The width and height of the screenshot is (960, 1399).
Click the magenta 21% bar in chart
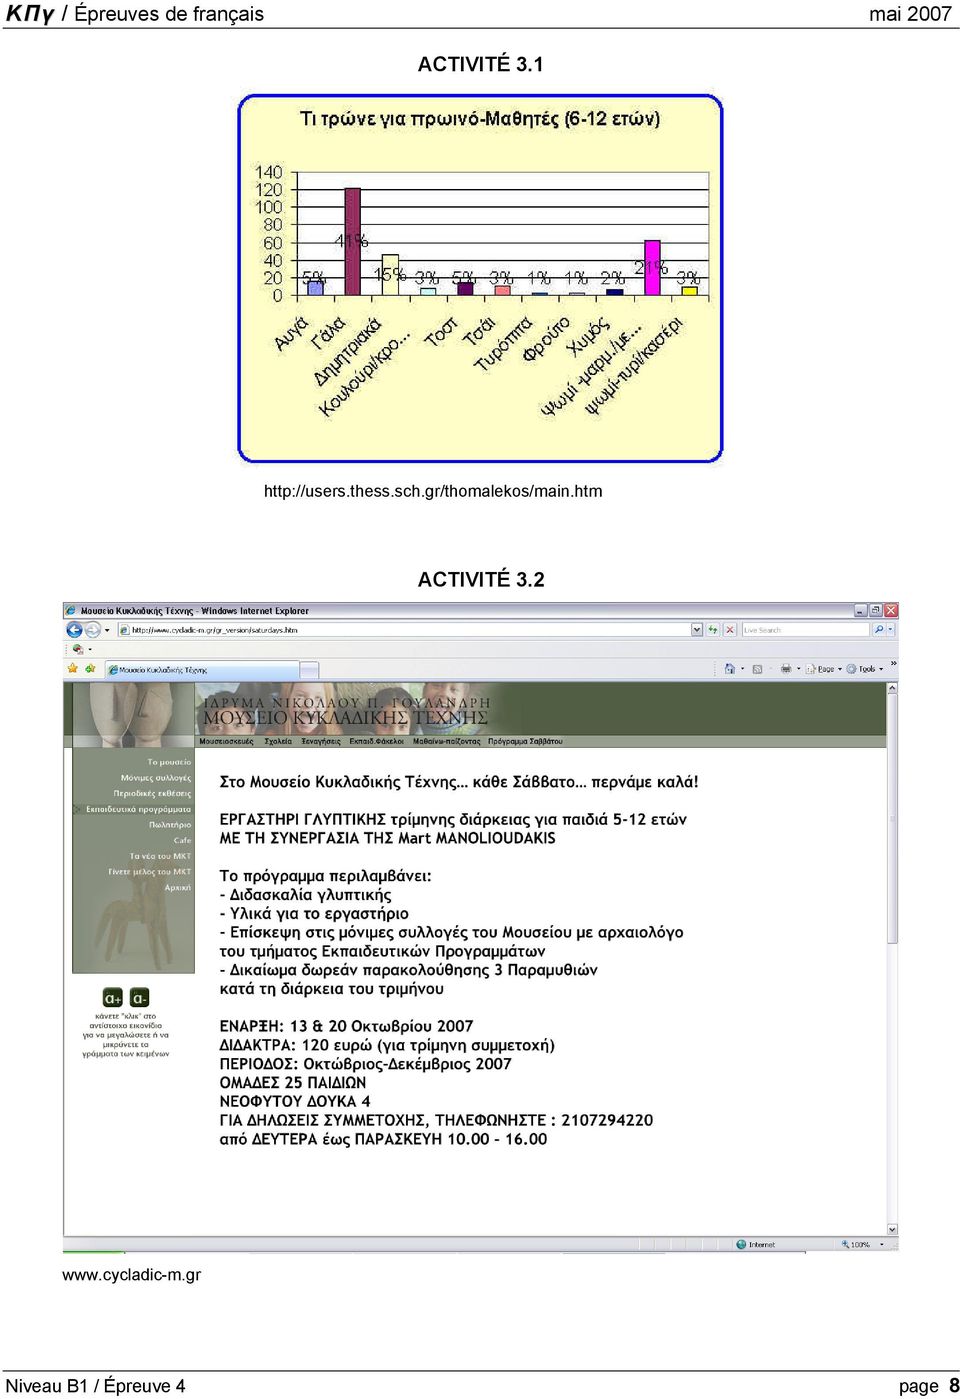pyautogui.click(x=652, y=268)
